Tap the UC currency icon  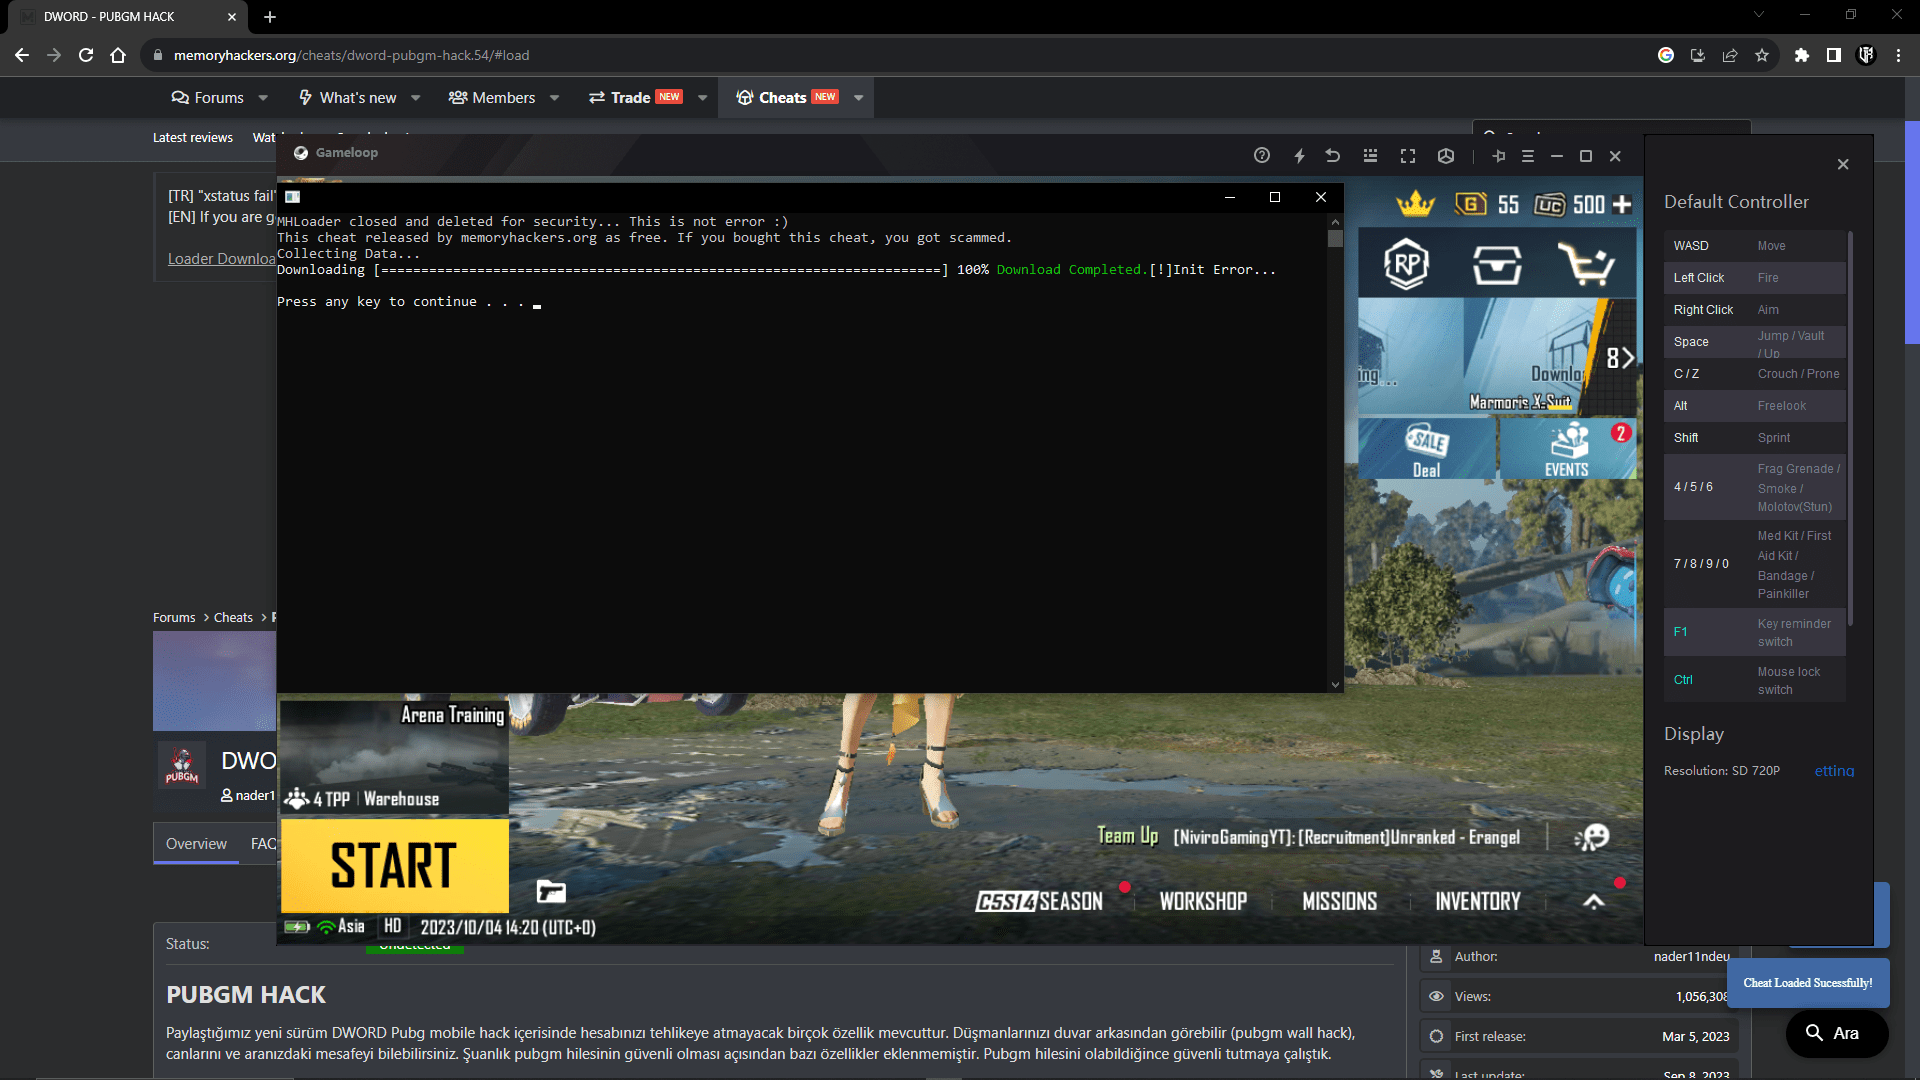coord(1549,205)
